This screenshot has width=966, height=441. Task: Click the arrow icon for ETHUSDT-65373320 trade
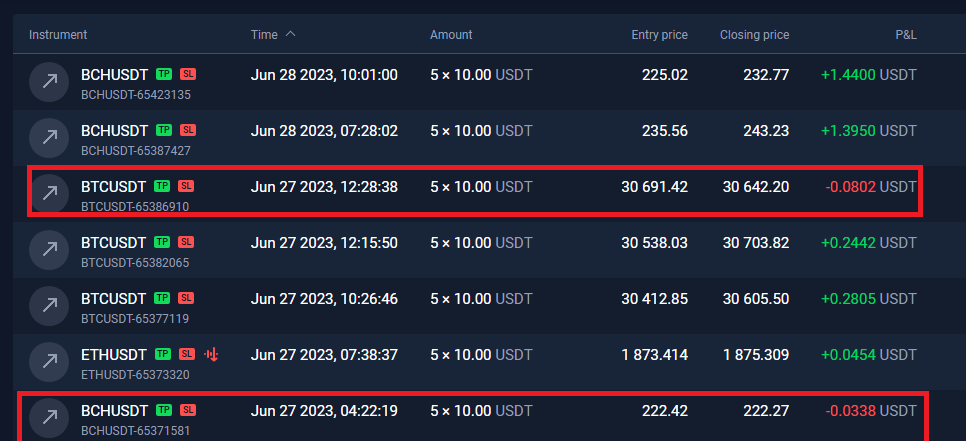pos(49,362)
